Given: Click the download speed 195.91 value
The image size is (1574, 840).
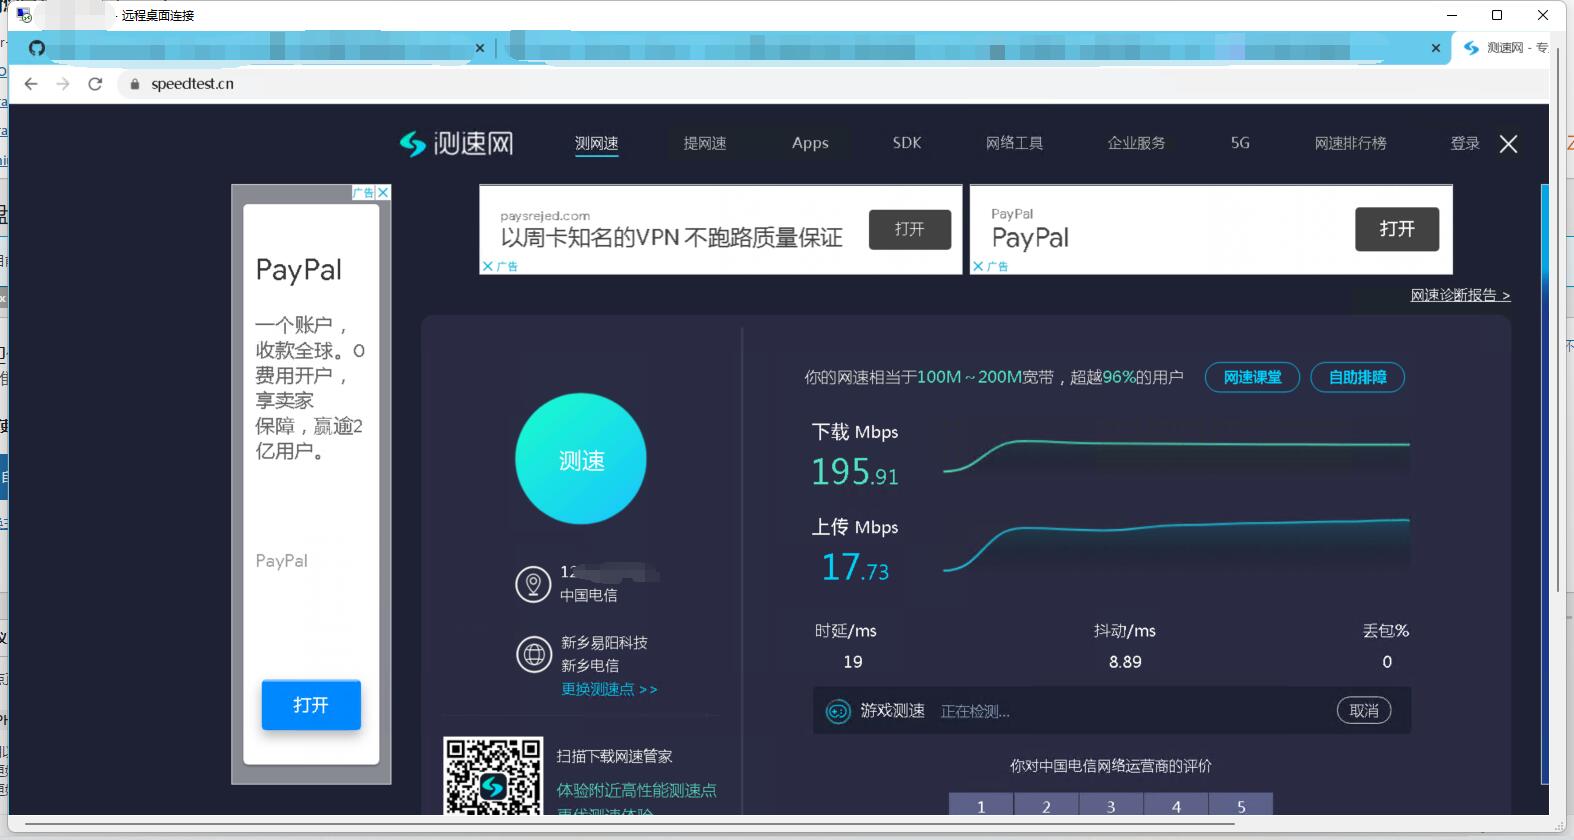Looking at the screenshot, I should coord(855,471).
